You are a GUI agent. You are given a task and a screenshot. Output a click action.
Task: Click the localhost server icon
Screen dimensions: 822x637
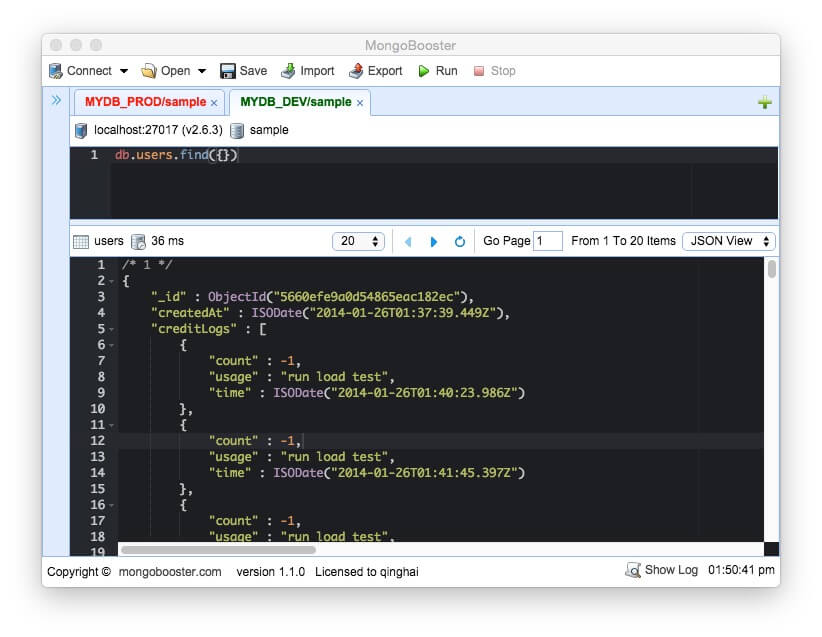pos(81,131)
